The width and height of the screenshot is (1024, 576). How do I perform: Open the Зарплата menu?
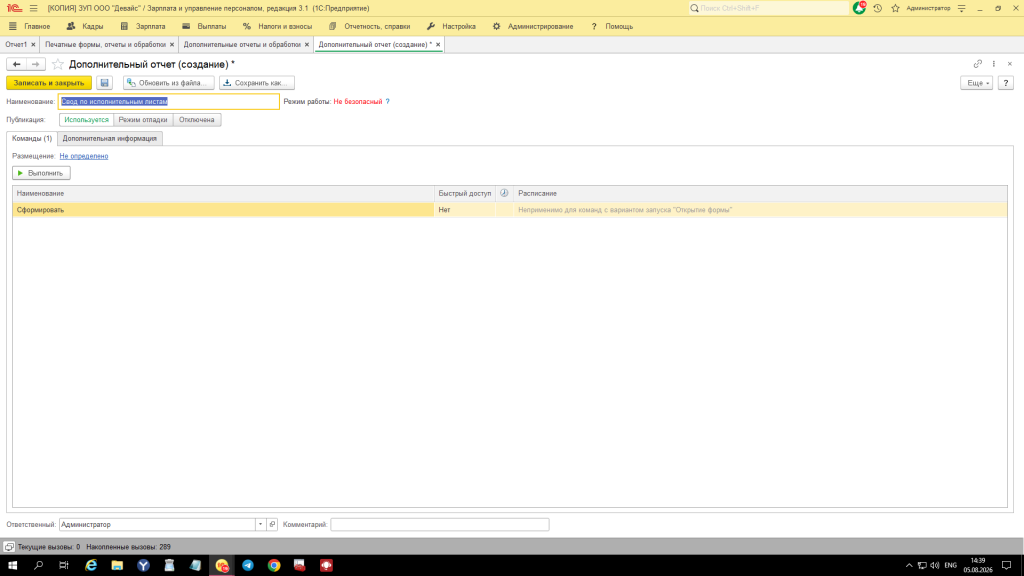coord(143,27)
